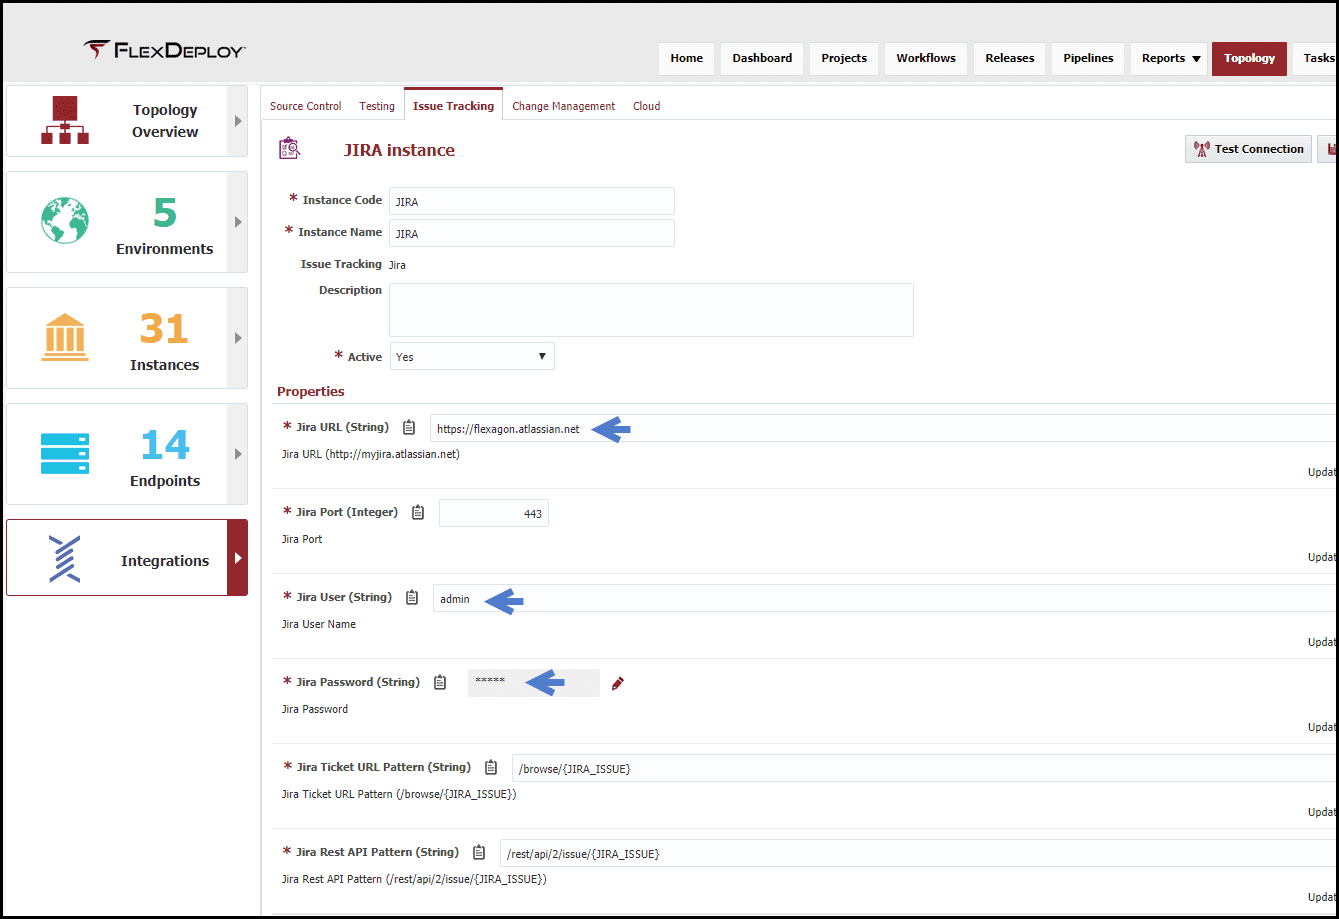This screenshot has height=919, width=1339.
Task: Open the Reports dropdown menu
Action: click(1170, 58)
